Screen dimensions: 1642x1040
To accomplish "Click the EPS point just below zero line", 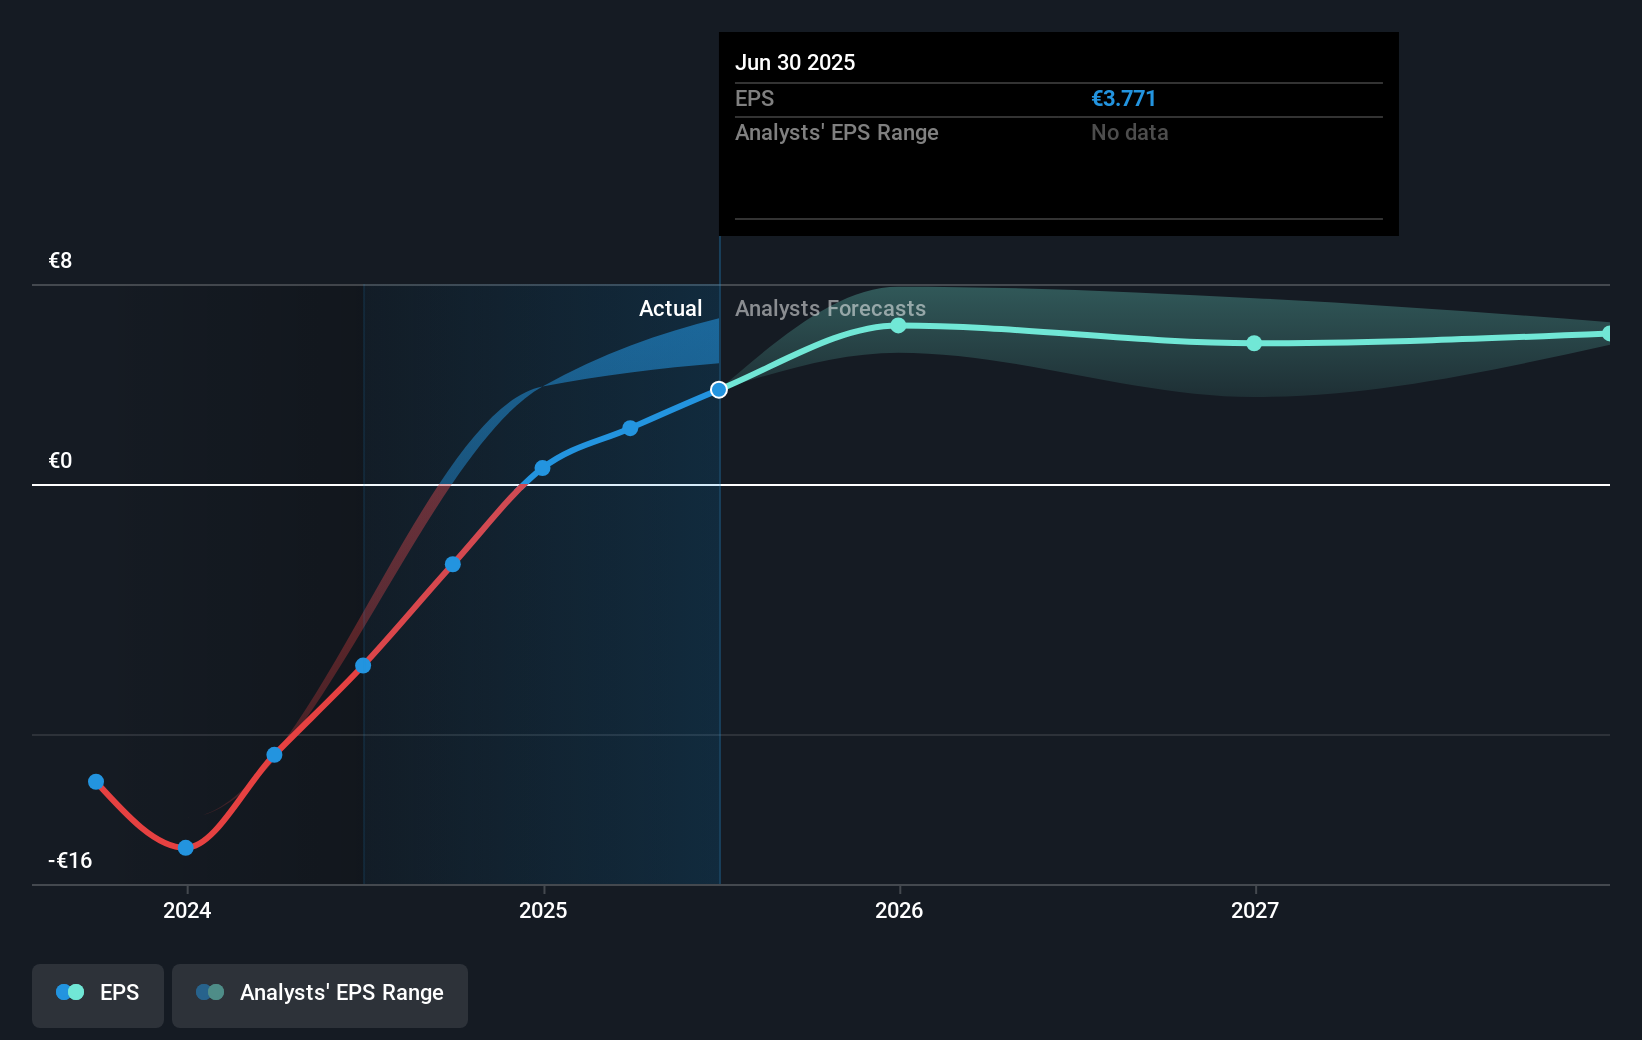I will point(453,565).
